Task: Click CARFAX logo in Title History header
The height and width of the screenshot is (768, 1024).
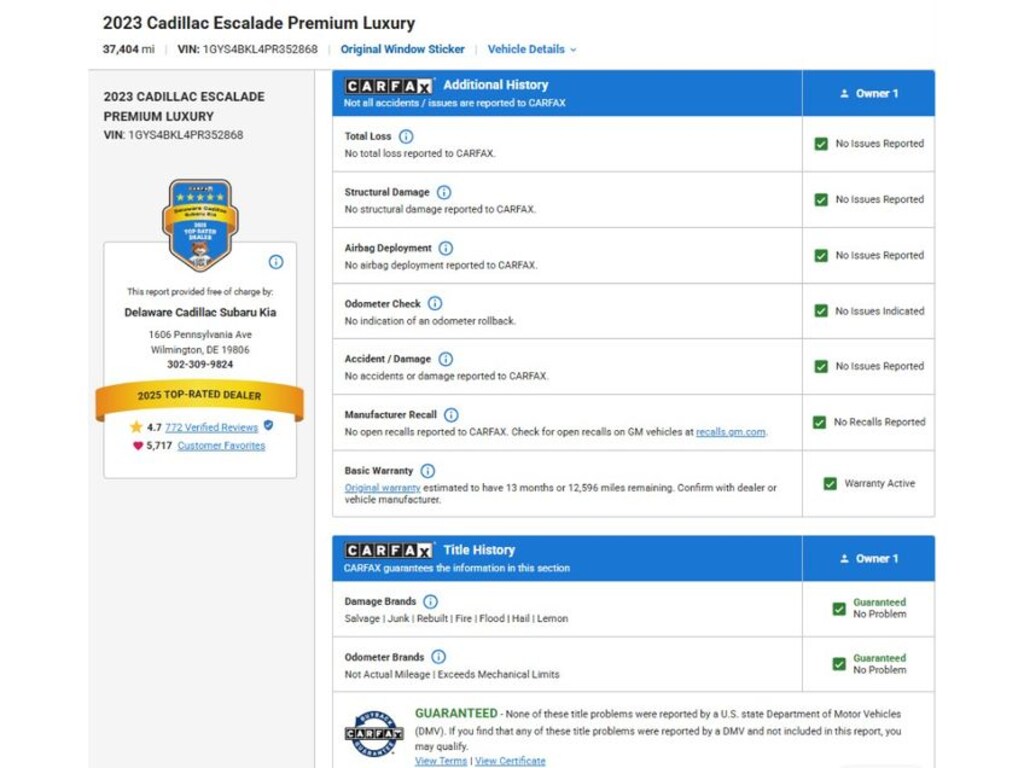Action: pyautogui.click(x=389, y=551)
